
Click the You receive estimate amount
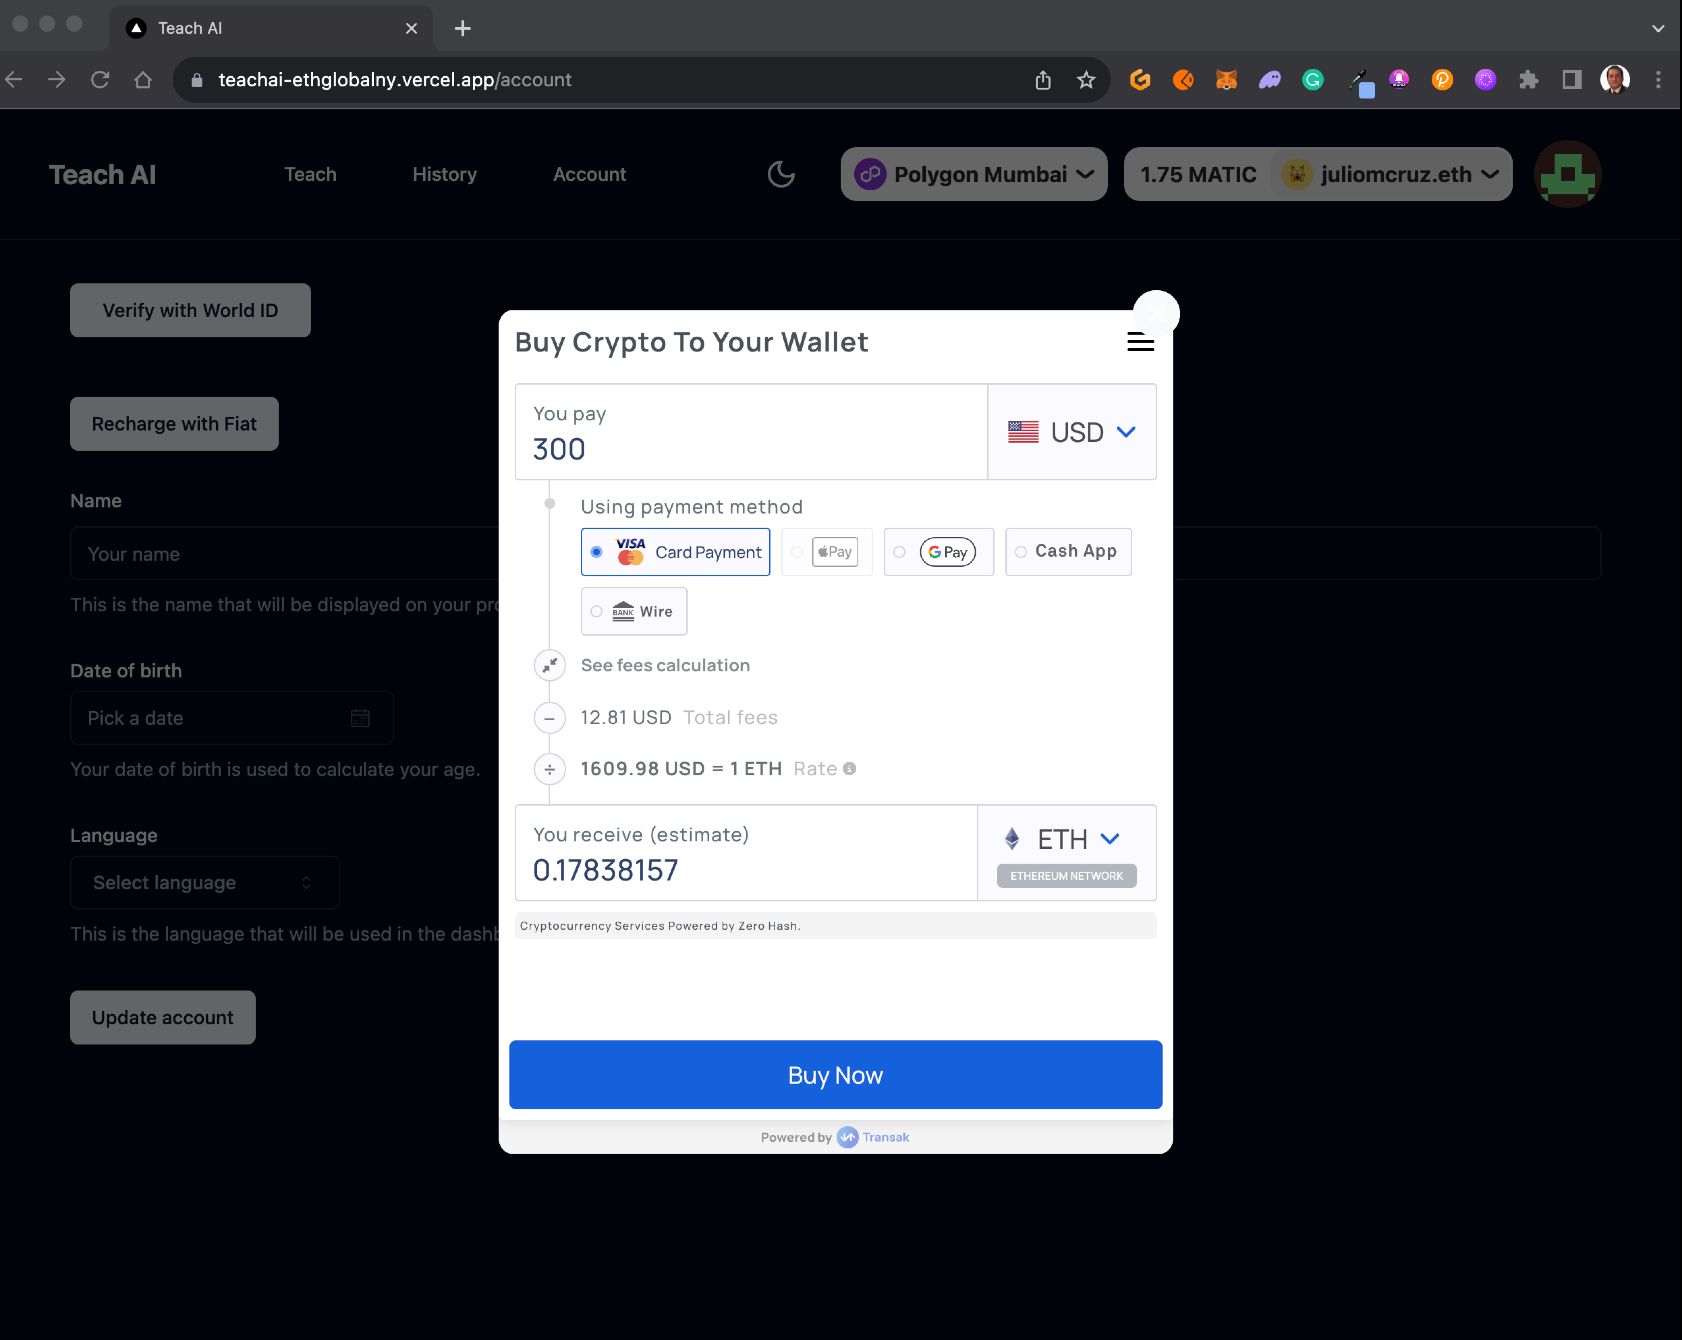click(x=605, y=870)
